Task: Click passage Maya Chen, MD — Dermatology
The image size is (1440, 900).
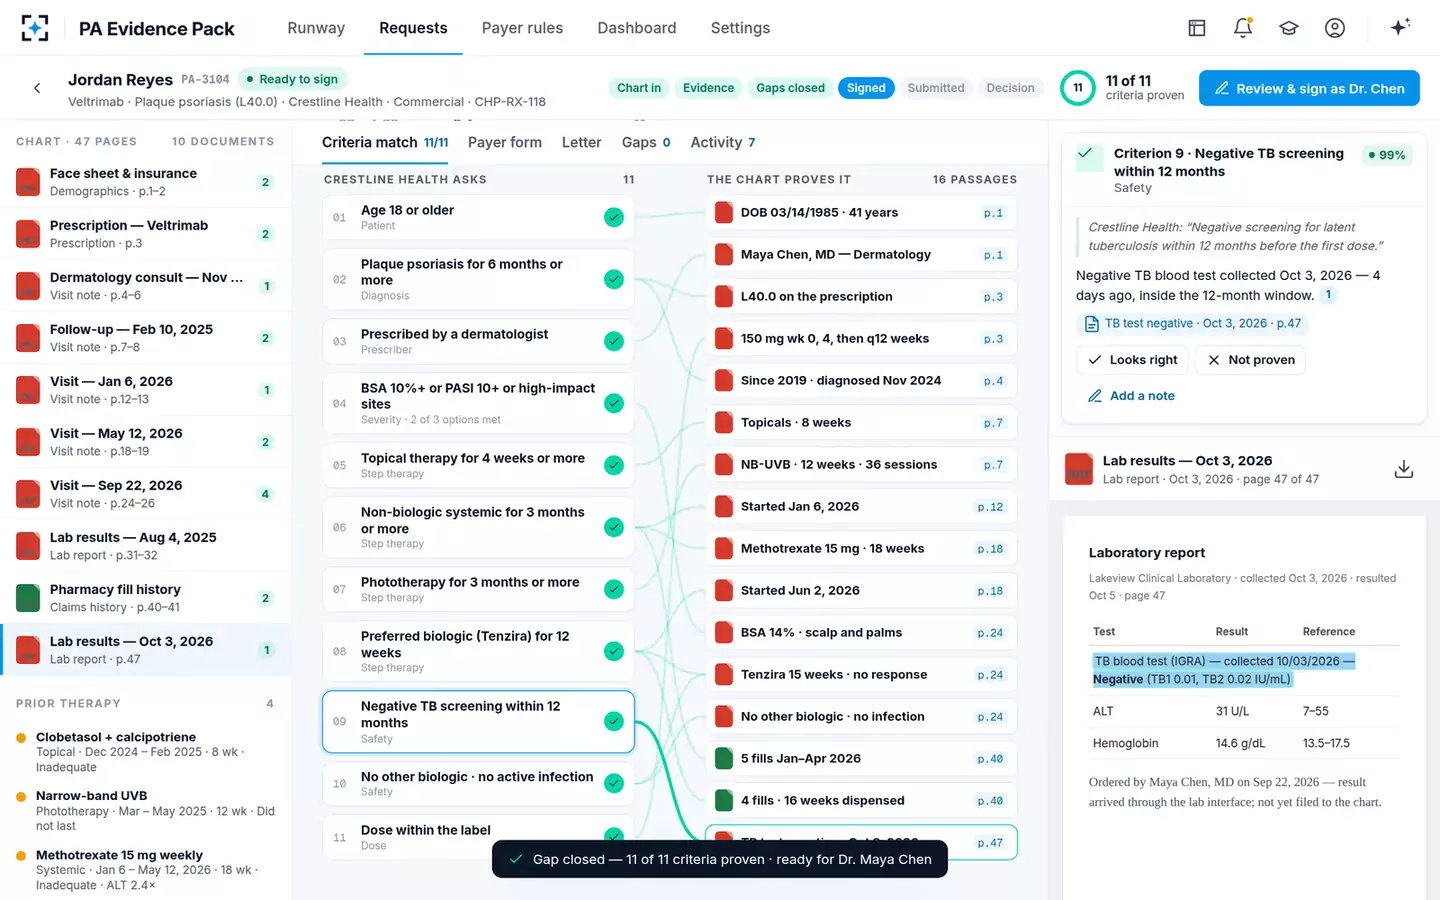Action: click(x=861, y=254)
